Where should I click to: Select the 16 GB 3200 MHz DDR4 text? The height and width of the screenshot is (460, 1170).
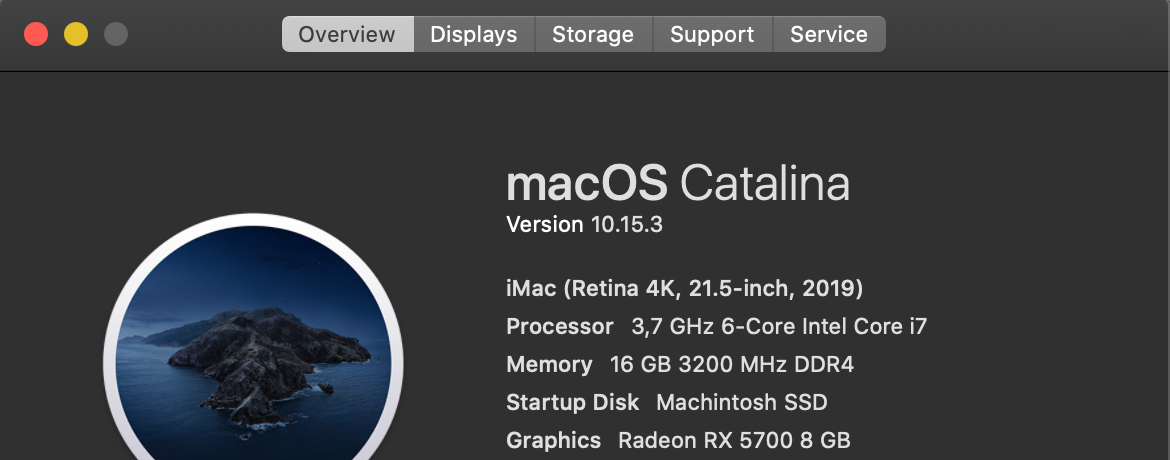[732, 364]
